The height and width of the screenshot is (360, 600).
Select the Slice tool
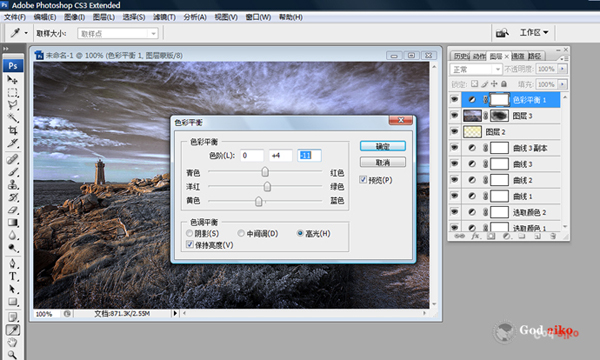pyautogui.click(x=12, y=143)
